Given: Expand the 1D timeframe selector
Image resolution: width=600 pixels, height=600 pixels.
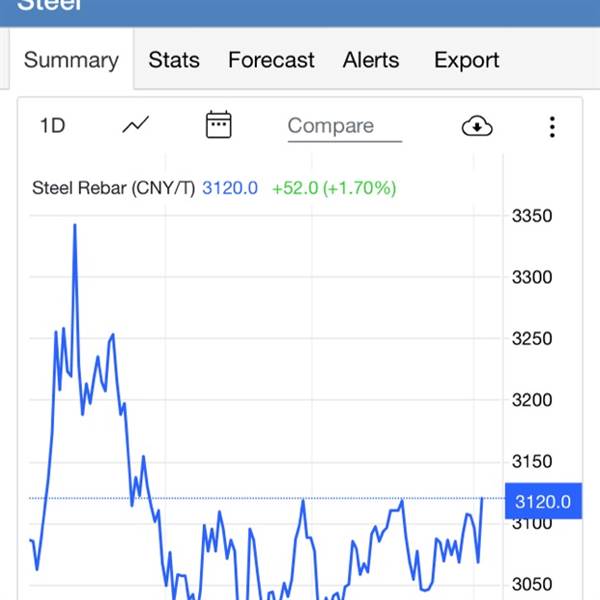Looking at the screenshot, I should [52, 126].
